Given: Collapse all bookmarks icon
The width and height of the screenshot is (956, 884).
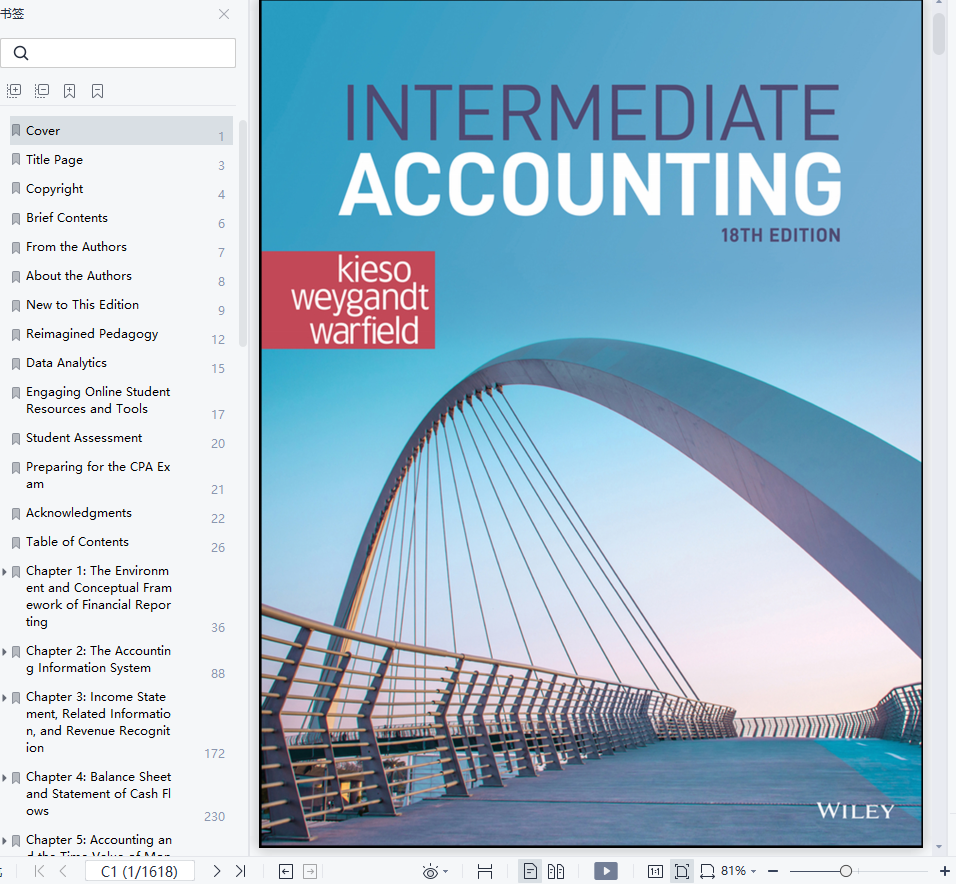Looking at the screenshot, I should click(x=41, y=91).
